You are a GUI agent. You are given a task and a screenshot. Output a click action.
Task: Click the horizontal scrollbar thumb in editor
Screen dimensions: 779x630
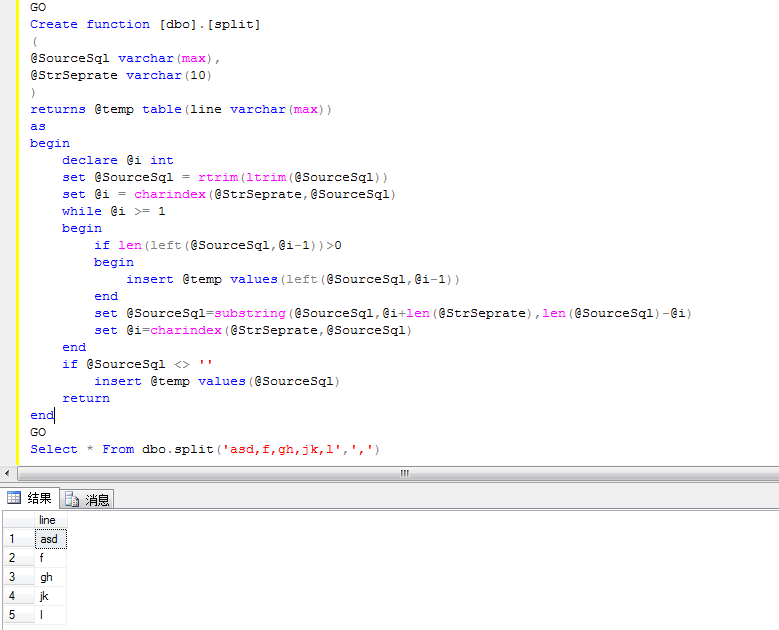coord(404,473)
